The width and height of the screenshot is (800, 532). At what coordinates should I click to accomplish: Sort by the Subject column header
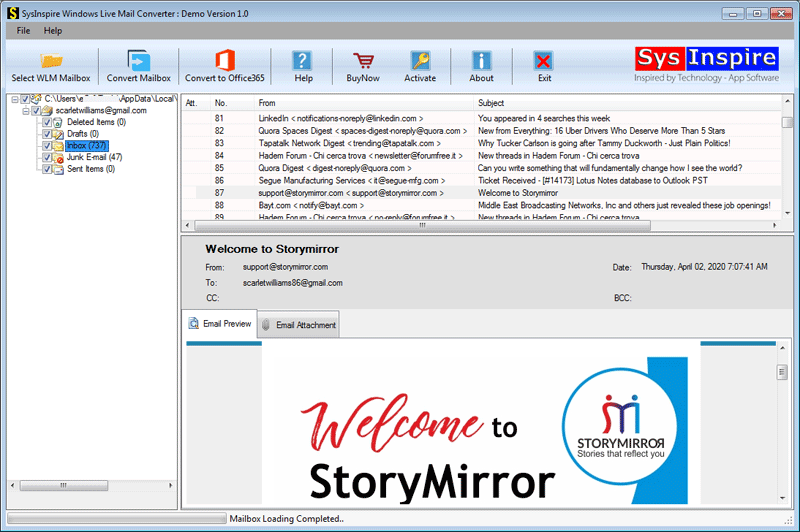pos(628,103)
